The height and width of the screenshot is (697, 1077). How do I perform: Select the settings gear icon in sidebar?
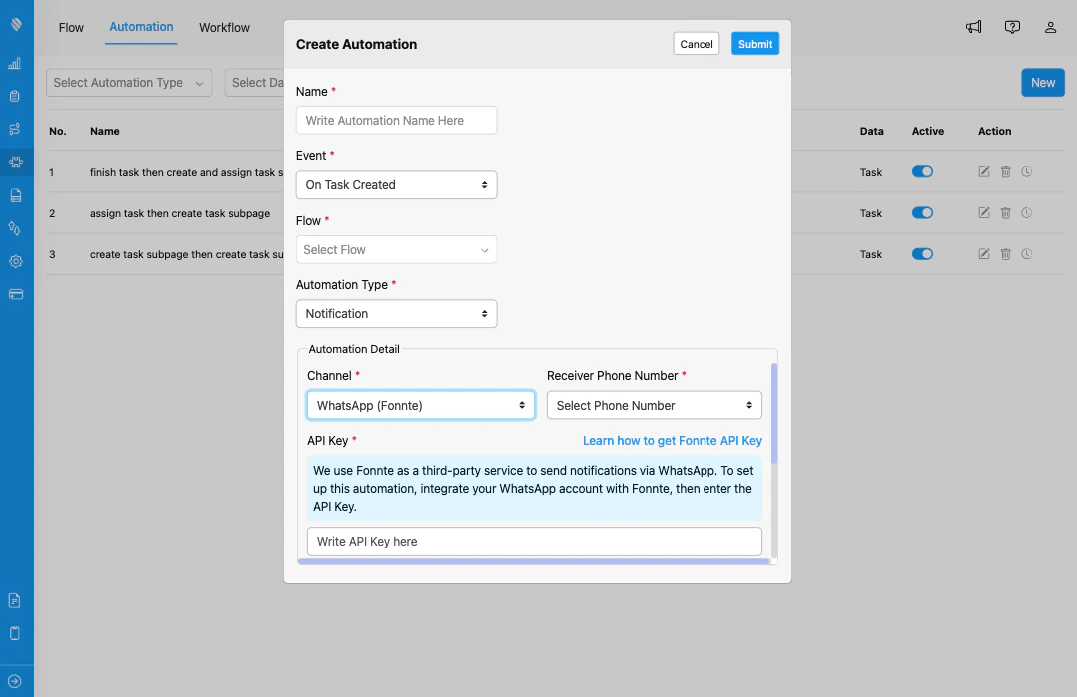click(x=15, y=261)
